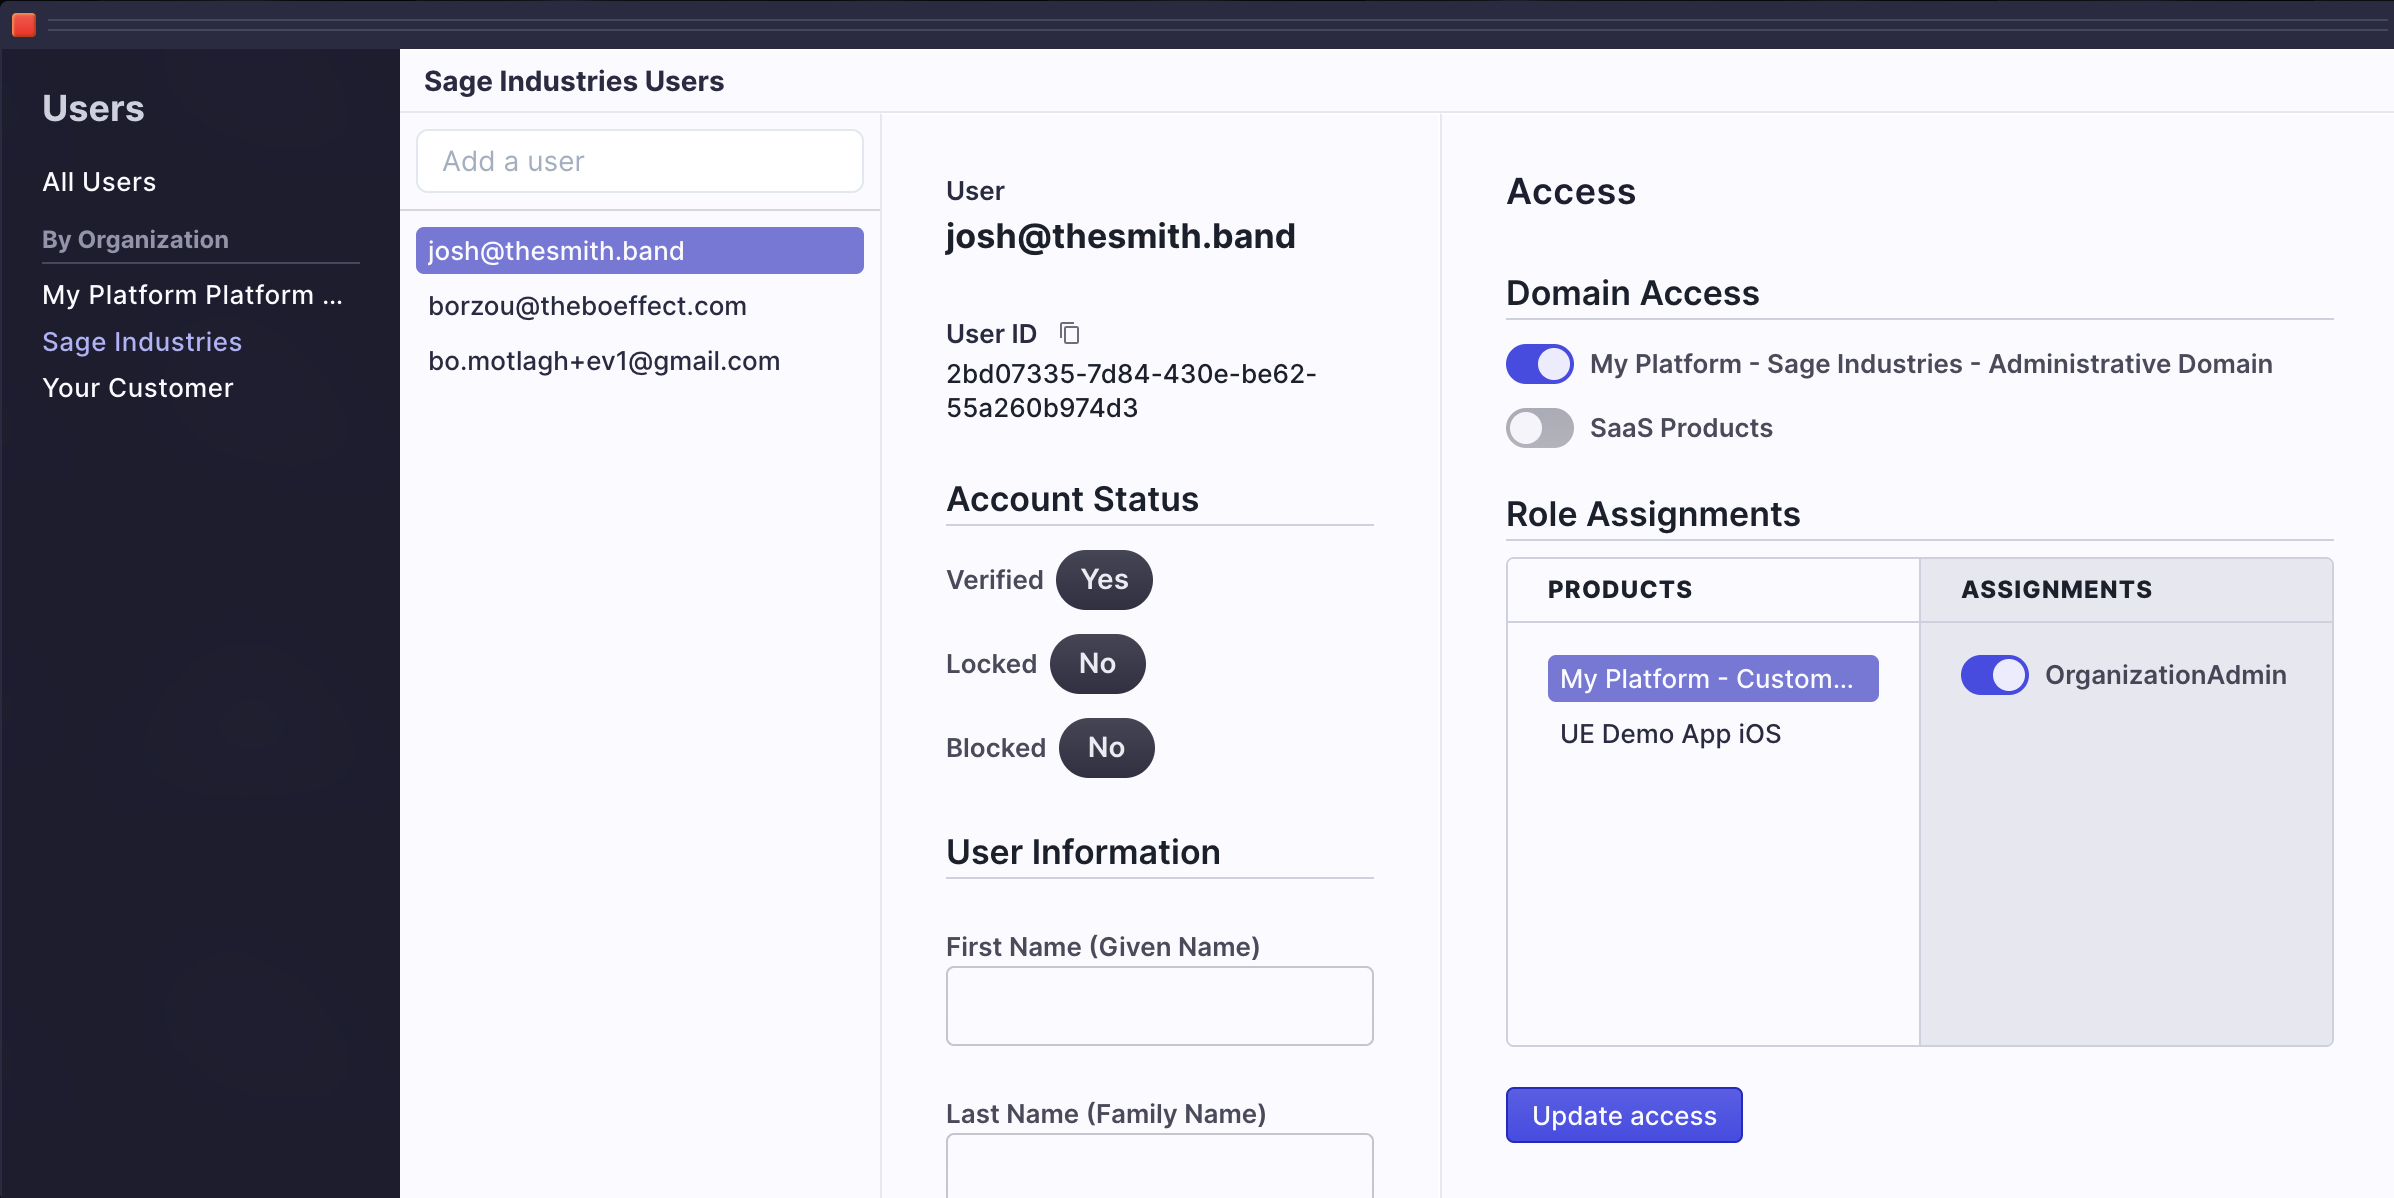Select user bo.motlagh+ev1@gmail.com

coord(604,361)
